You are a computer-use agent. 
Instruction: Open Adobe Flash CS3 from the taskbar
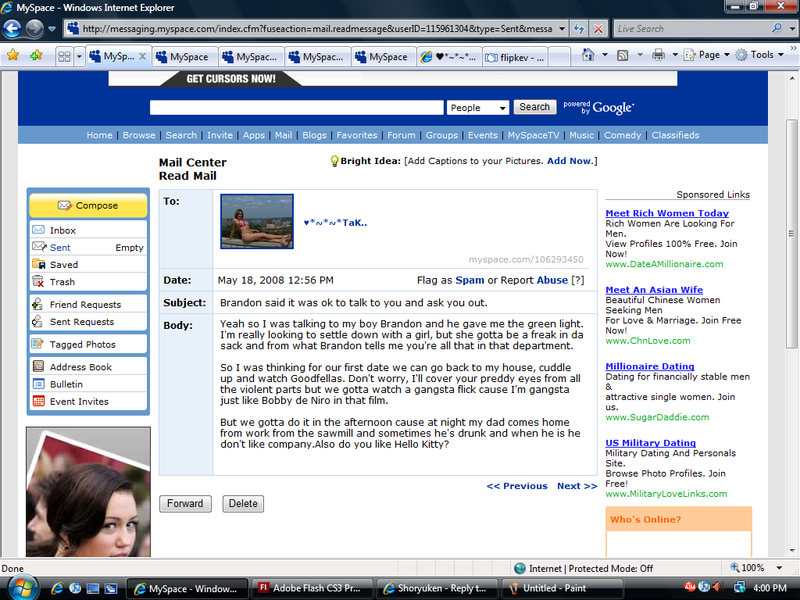click(x=311, y=588)
